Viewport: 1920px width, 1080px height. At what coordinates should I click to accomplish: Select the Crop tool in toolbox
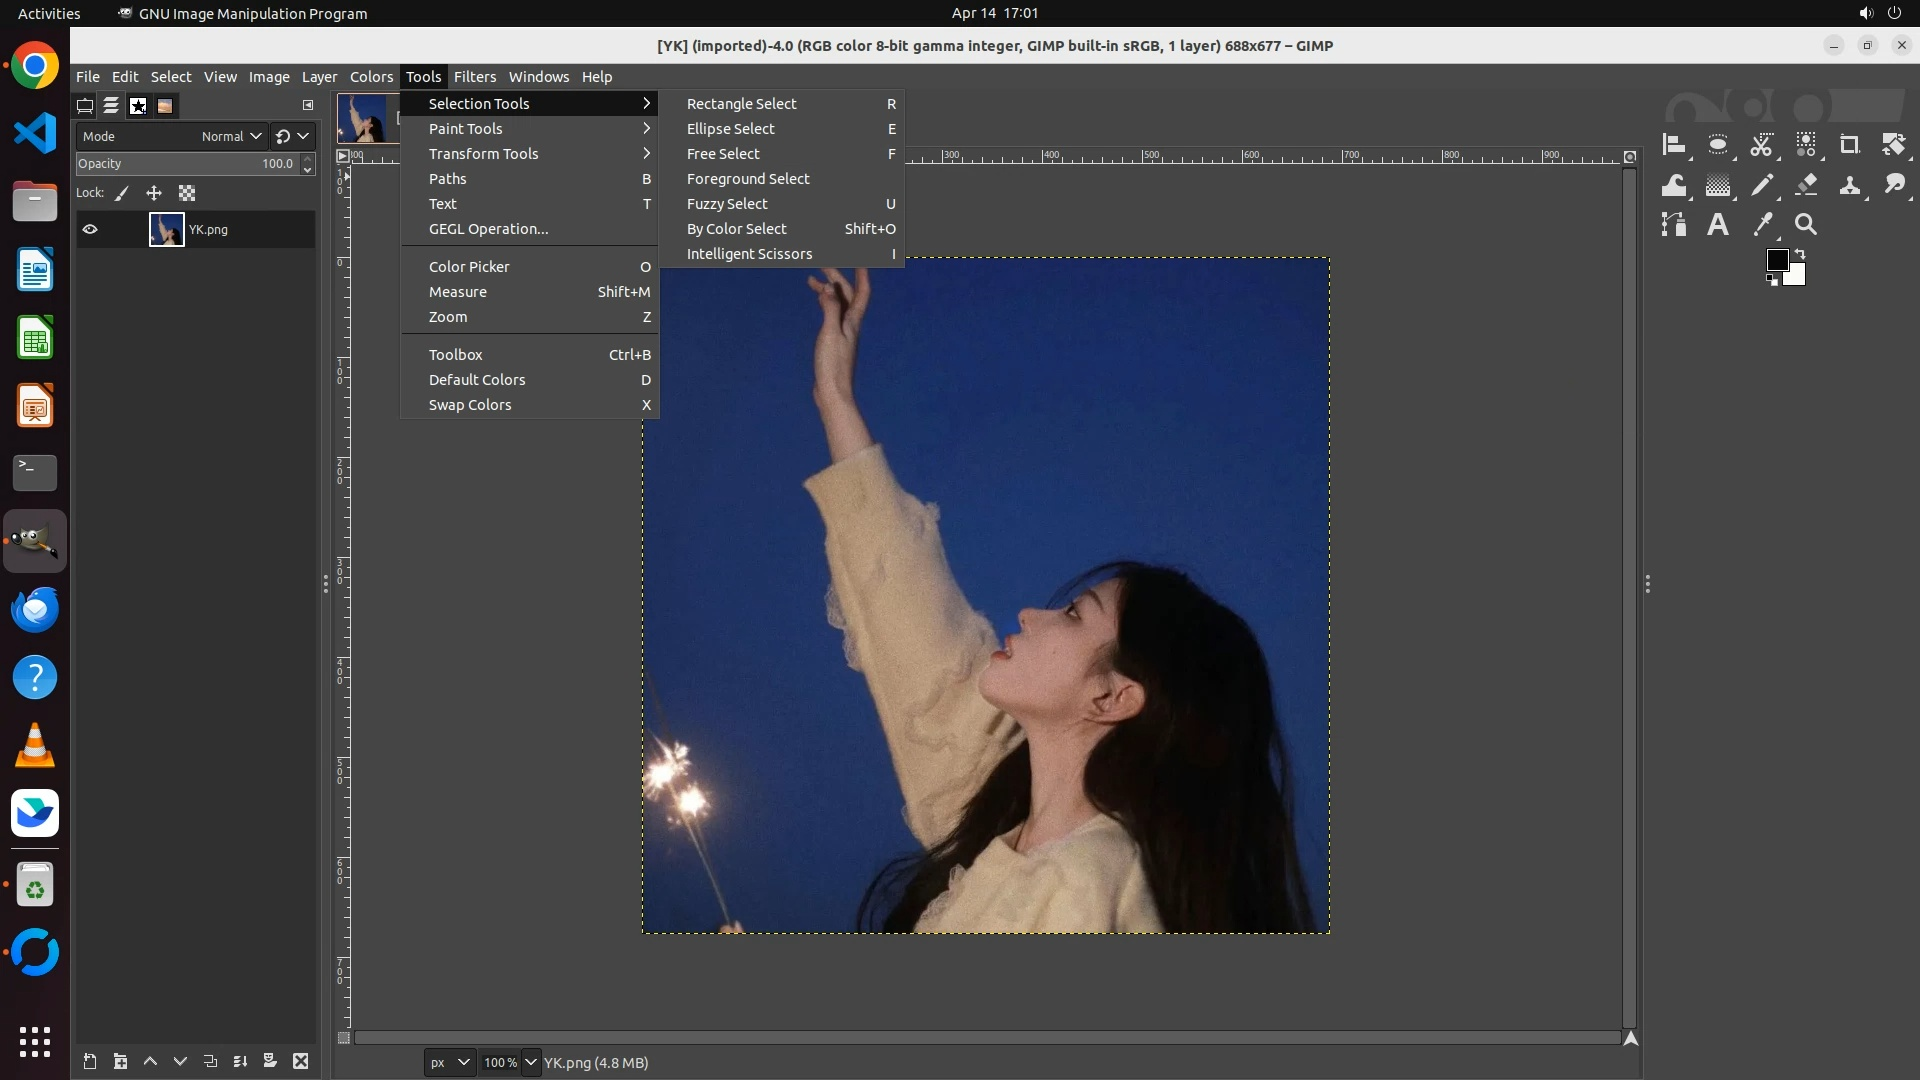[x=1849, y=145]
